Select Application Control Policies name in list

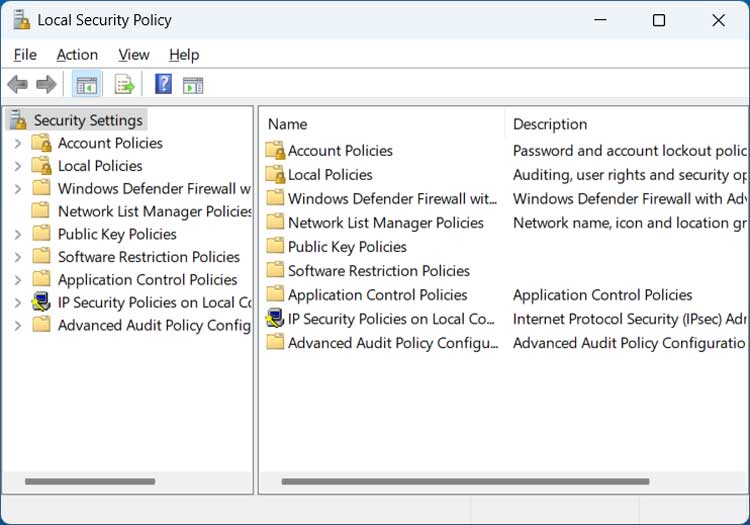[x=377, y=295]
